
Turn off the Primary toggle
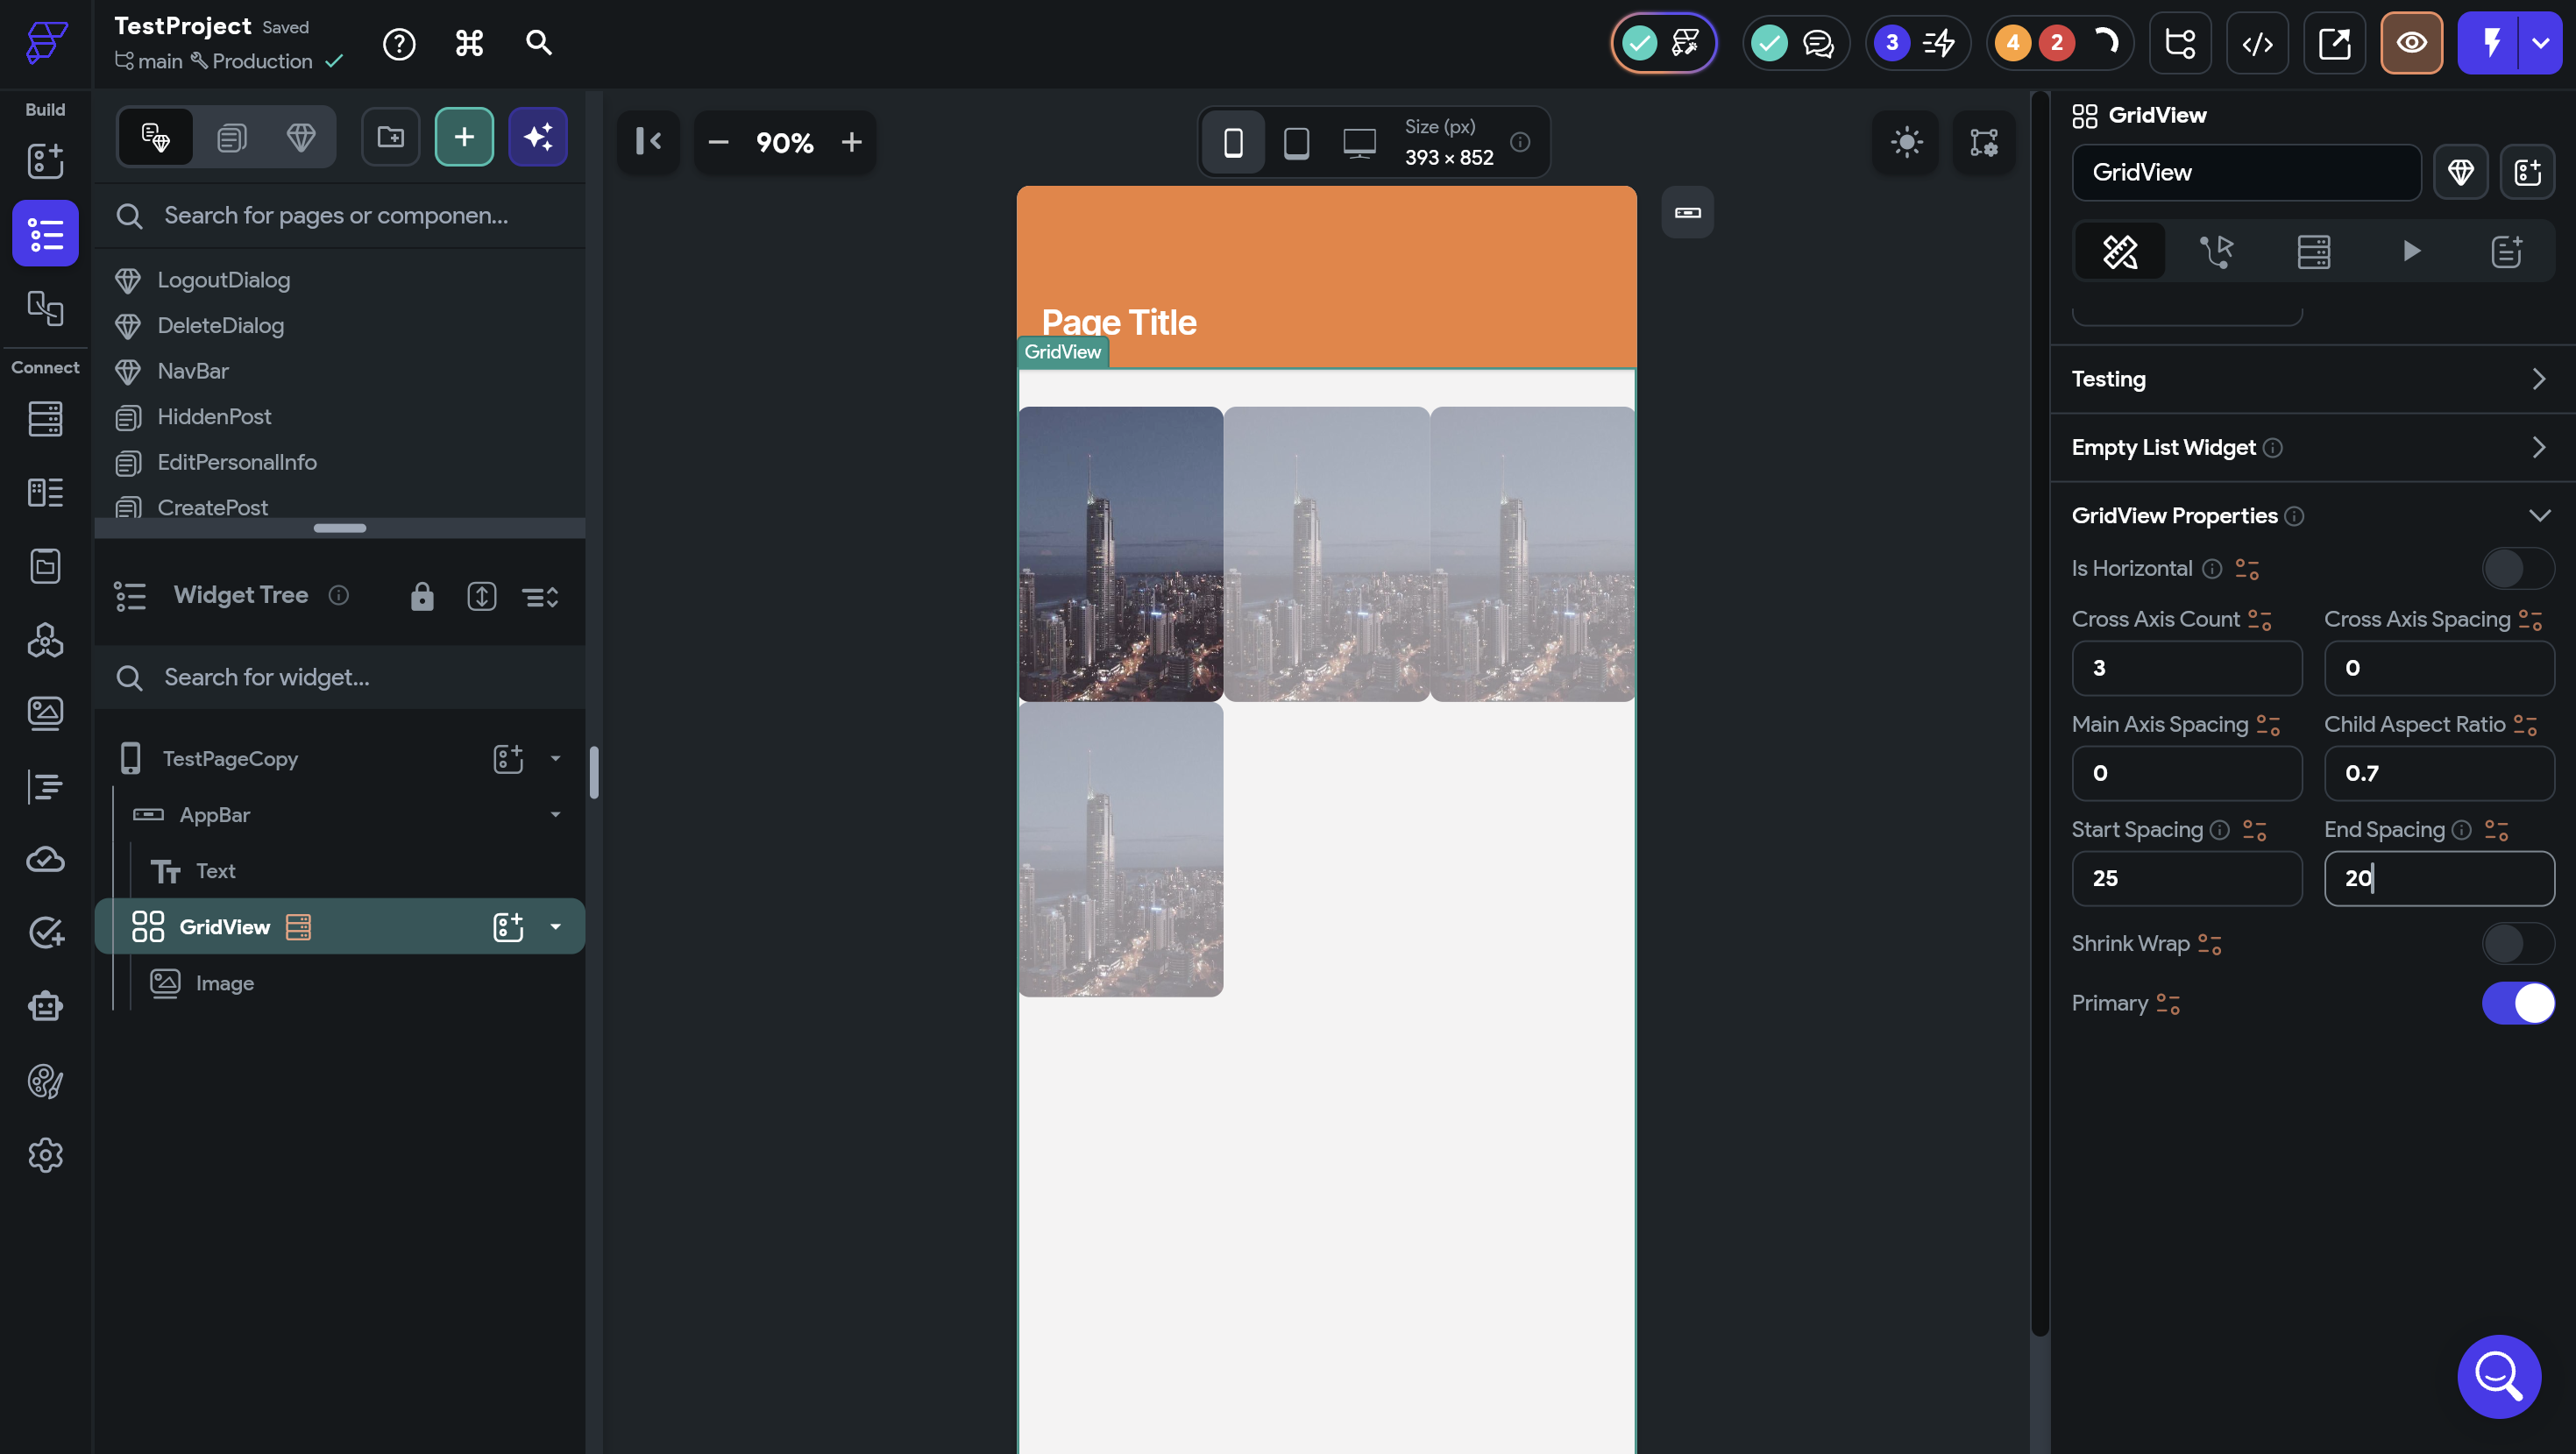click(2517, 1003)
